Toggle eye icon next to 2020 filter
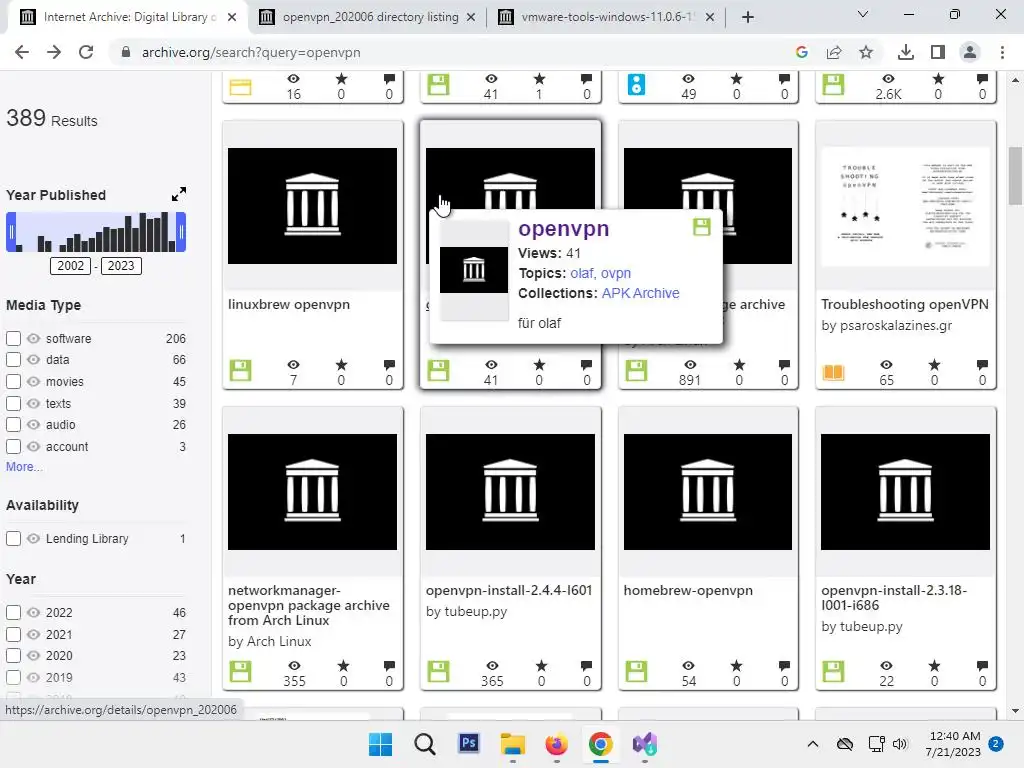The height and width of the screenshot is (768, 1024). click(x=33, y=656)
